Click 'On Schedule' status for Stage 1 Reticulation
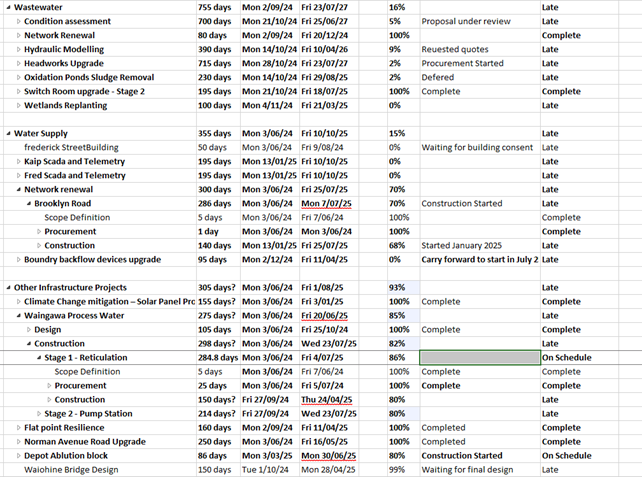The image size is (642, 477). tap(567, 357)
